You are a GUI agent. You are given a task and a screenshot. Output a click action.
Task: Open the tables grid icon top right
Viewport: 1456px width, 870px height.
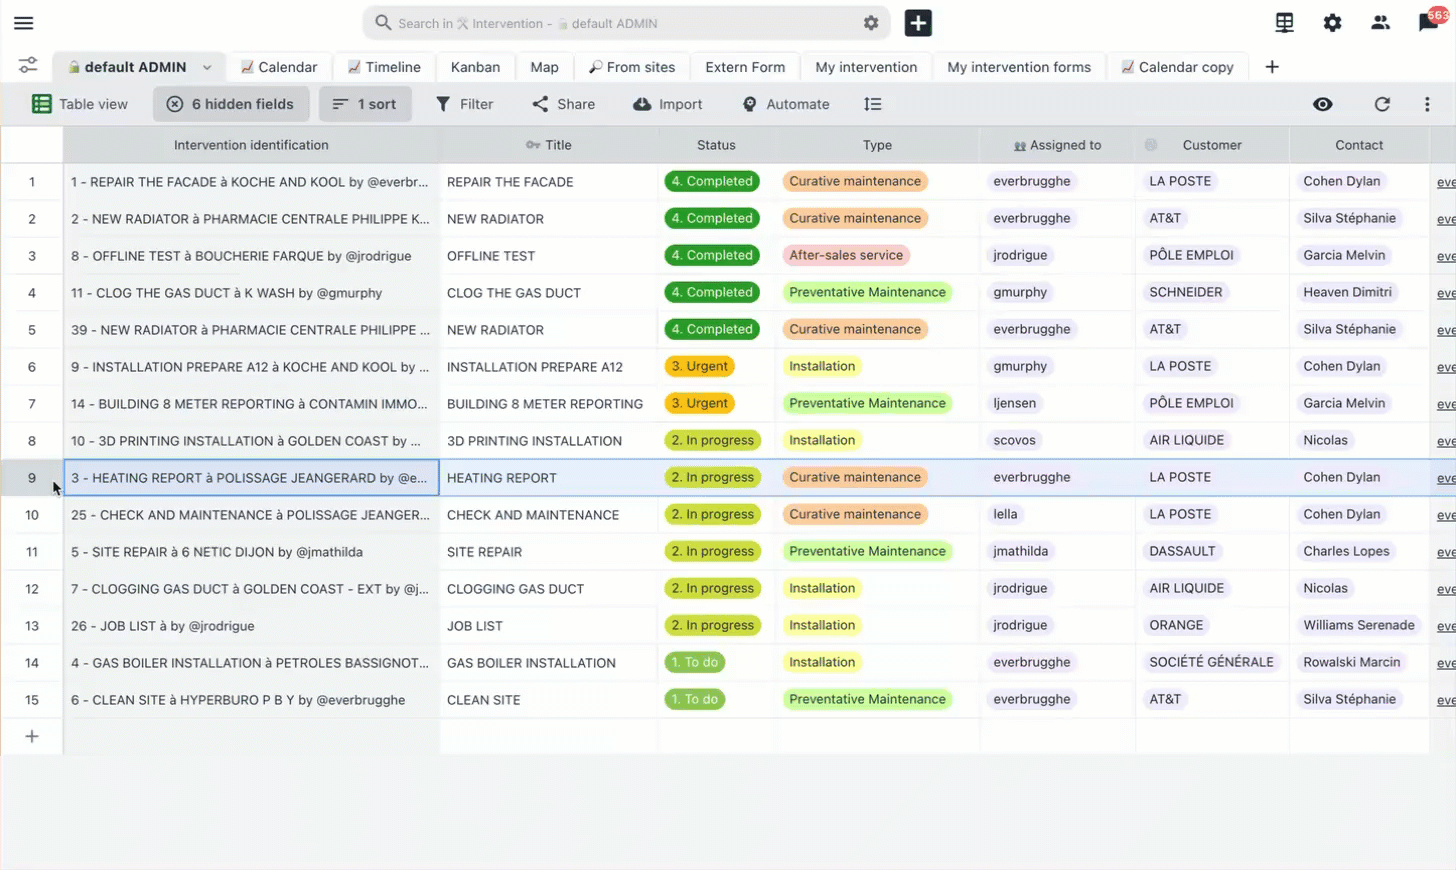tap(1285, 23)
